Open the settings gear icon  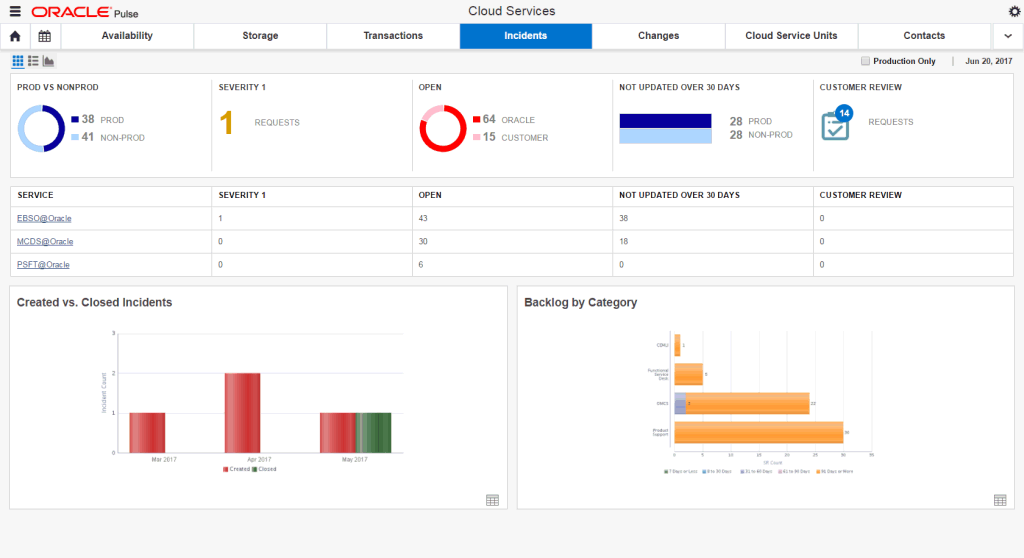tap(1014, 11)
